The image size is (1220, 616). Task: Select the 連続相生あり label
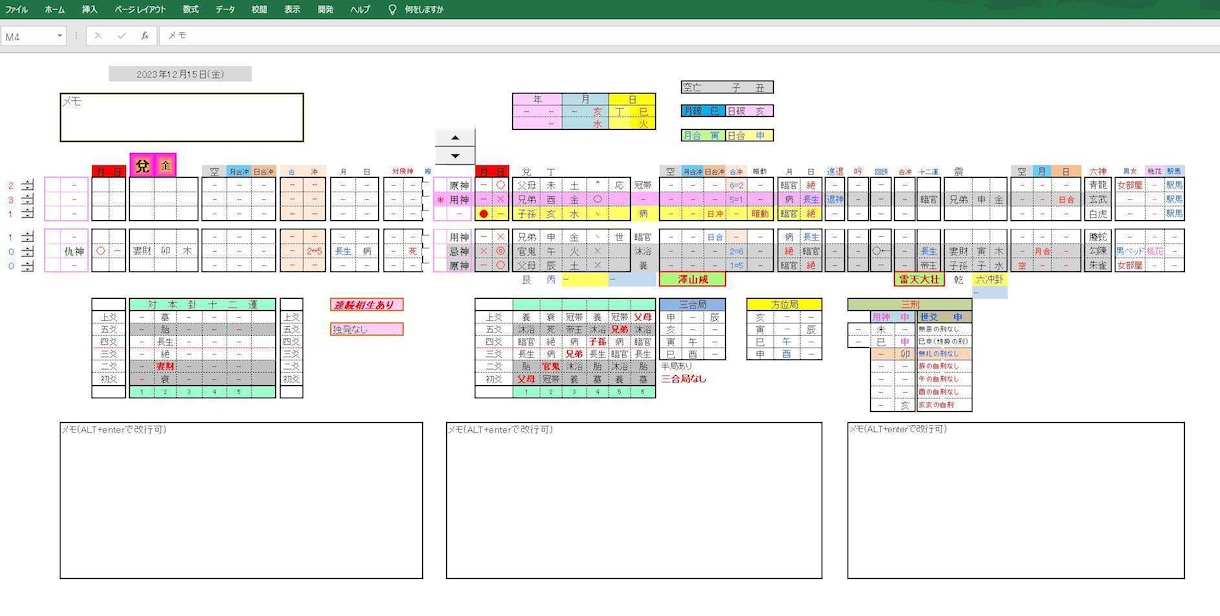click(367, 304)
